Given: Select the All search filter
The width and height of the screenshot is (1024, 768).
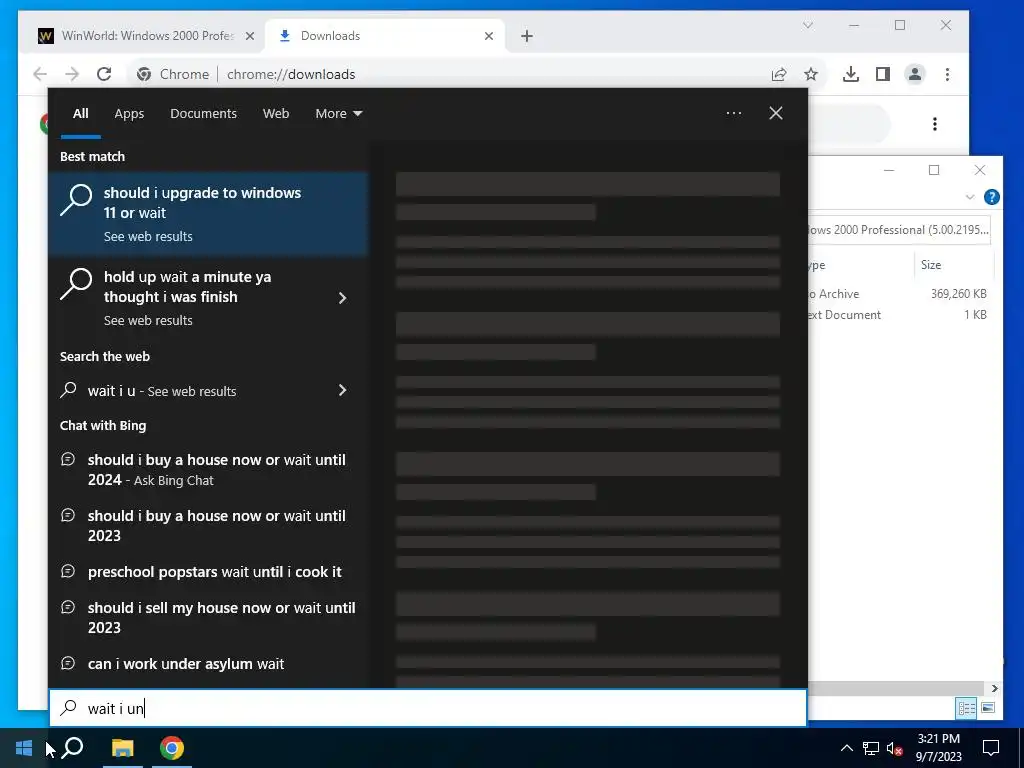Looking at the screenshot, I should click(x=80, y=114).
